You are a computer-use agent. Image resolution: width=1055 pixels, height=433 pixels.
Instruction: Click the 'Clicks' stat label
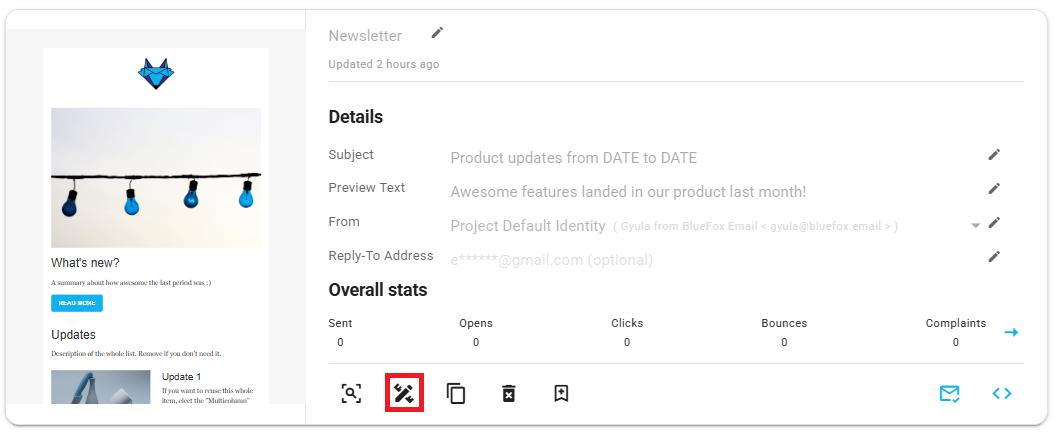tap(627, 323)
